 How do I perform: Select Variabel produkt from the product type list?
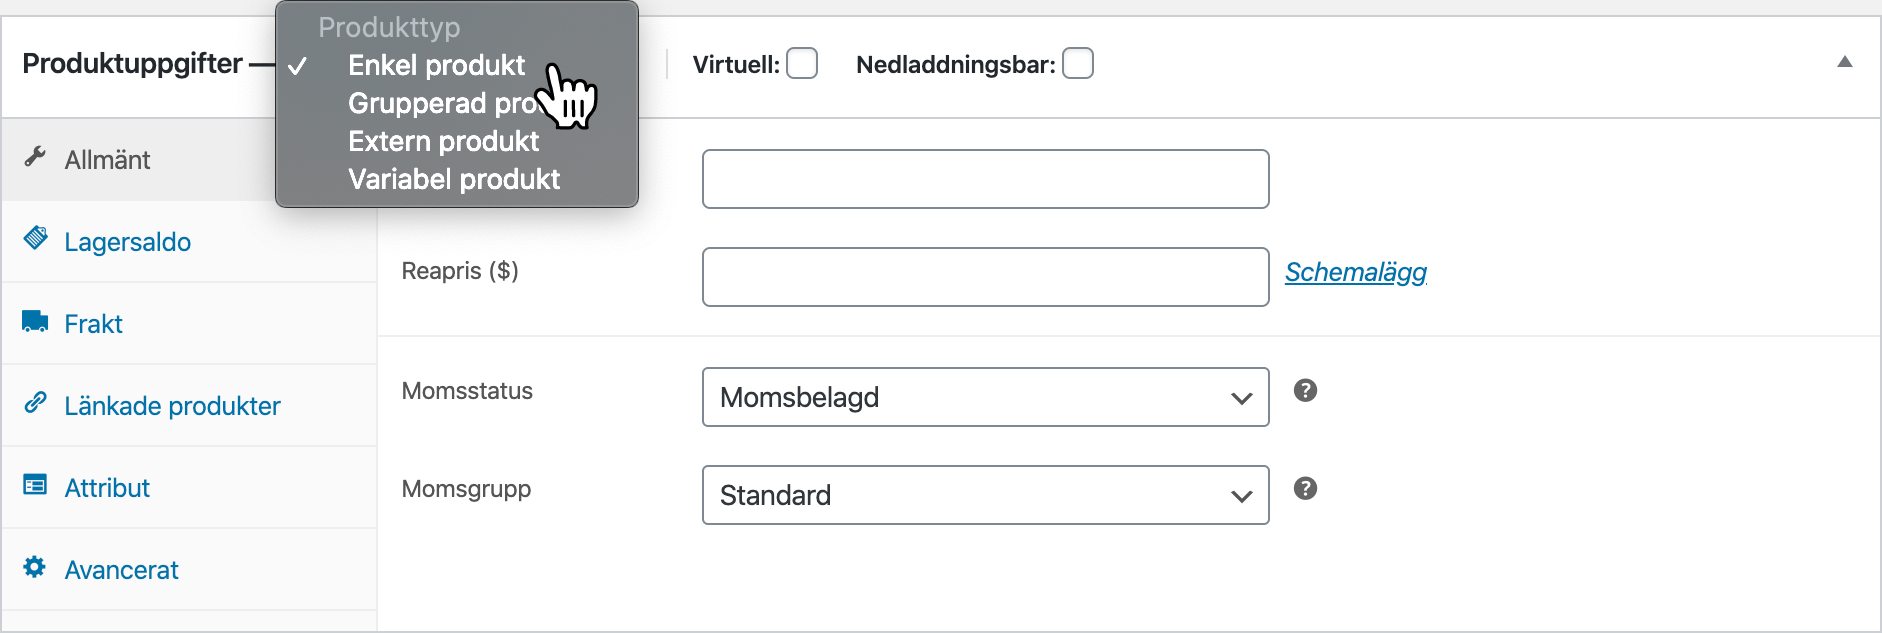[x=454, y=179]
